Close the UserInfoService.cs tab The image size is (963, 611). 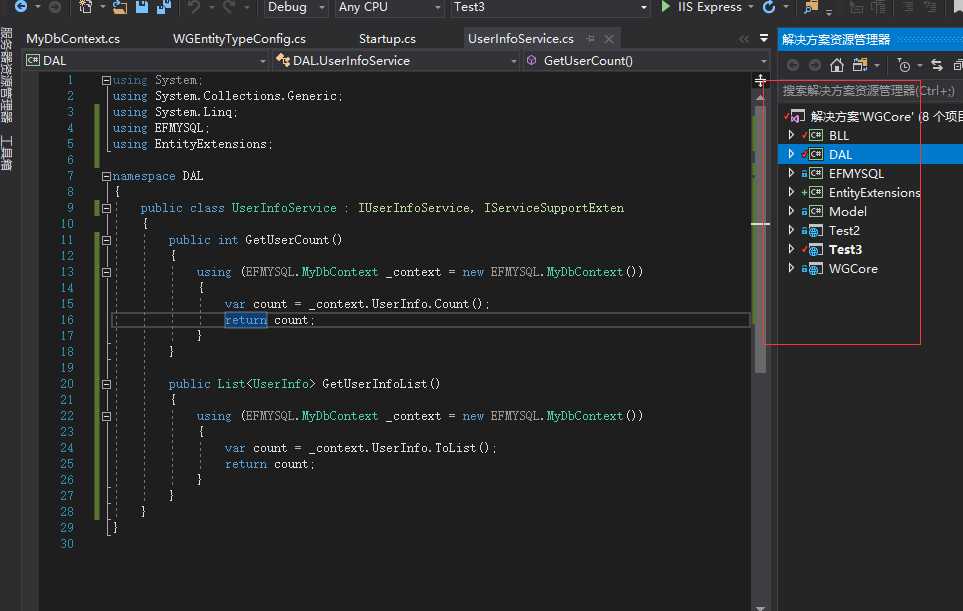[609, 39]
